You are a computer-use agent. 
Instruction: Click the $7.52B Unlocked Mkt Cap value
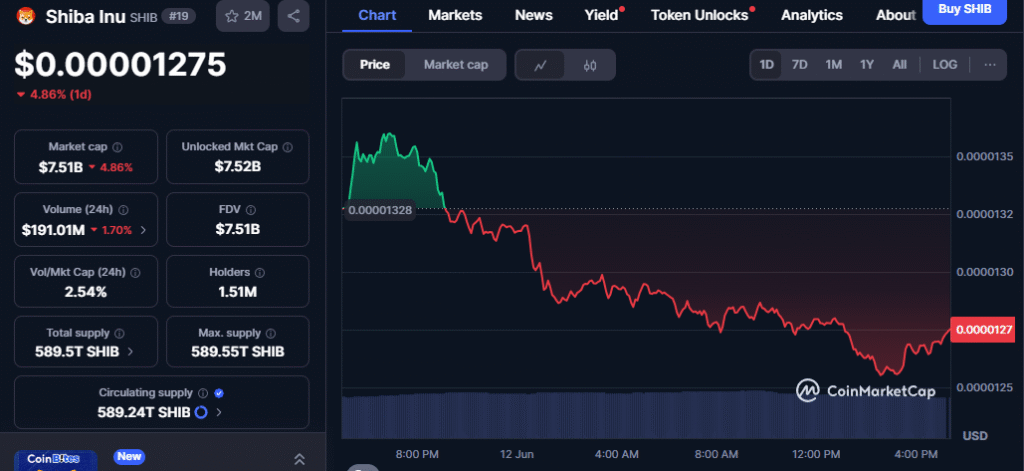(238, 167)
